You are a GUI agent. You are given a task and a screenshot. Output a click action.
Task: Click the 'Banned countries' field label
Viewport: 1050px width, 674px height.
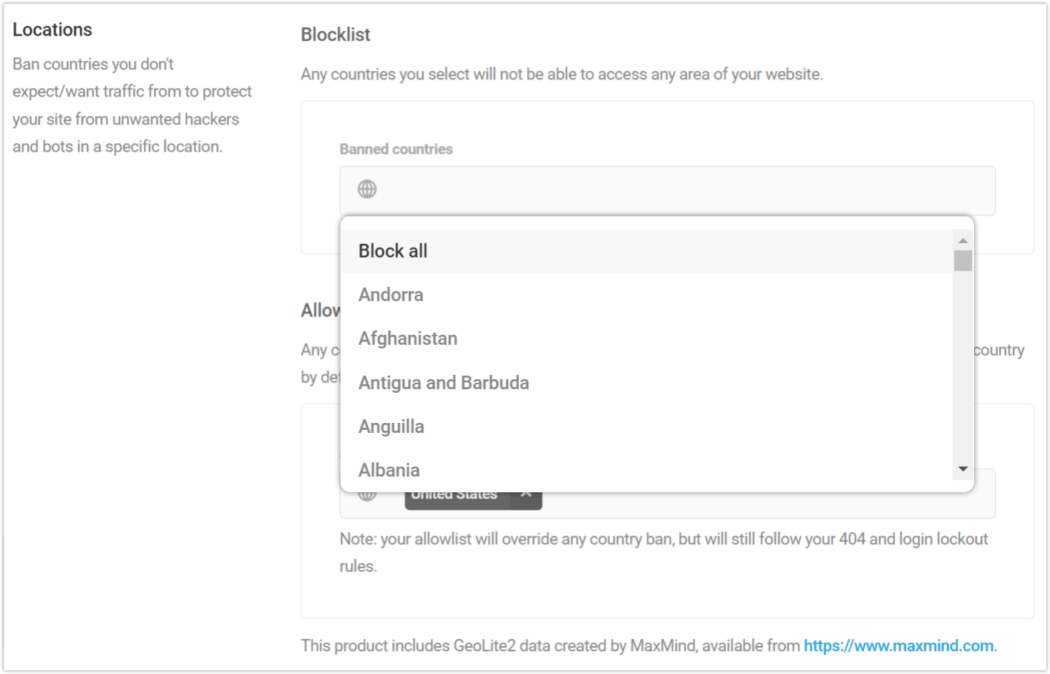395,148
